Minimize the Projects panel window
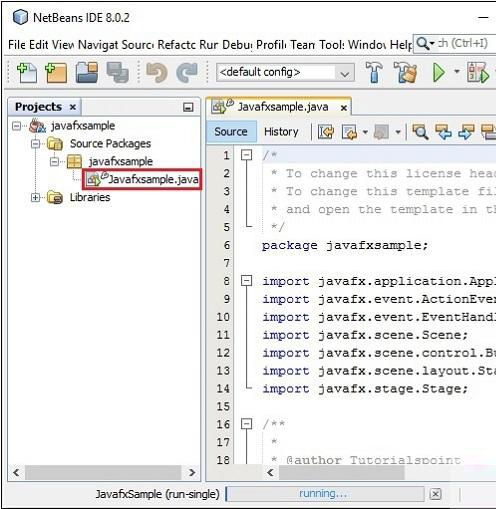Screen dimensions: 496x509 188,107
